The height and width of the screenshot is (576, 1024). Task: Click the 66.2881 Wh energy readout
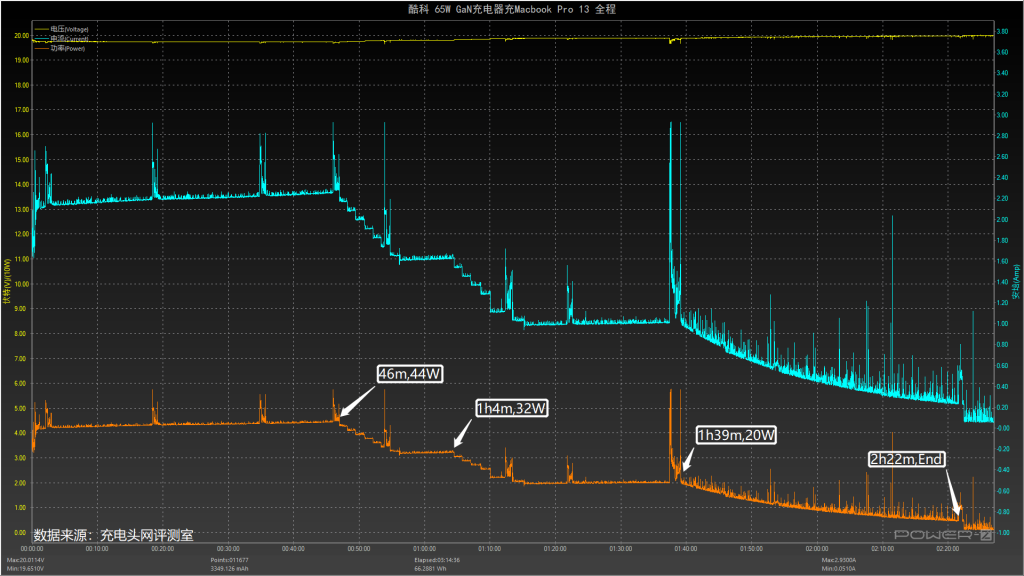pos(430,569)
